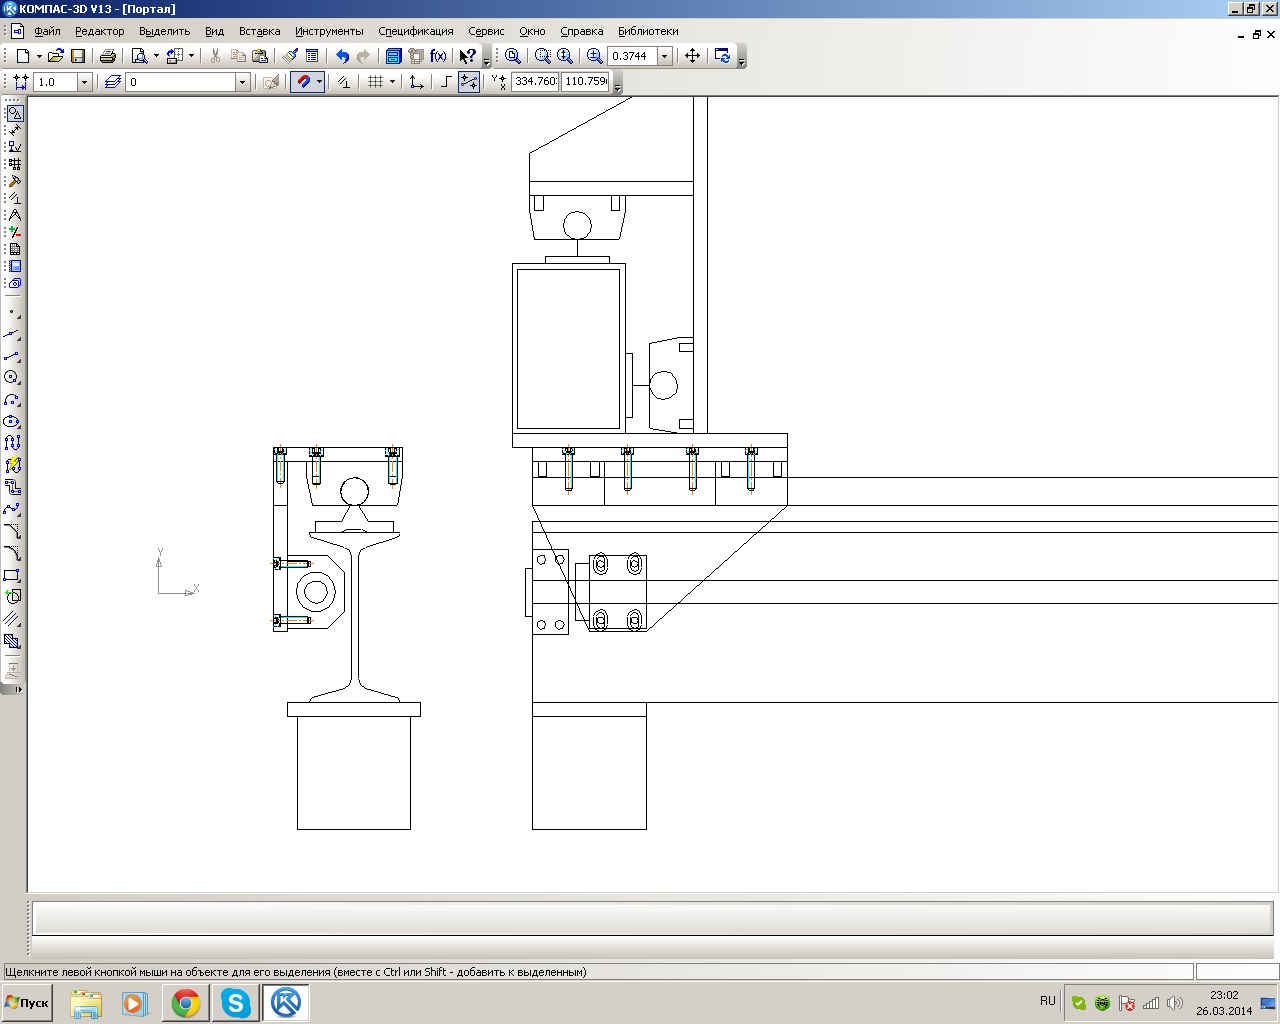Open the current layer dropdown

(x=242, y=82)
